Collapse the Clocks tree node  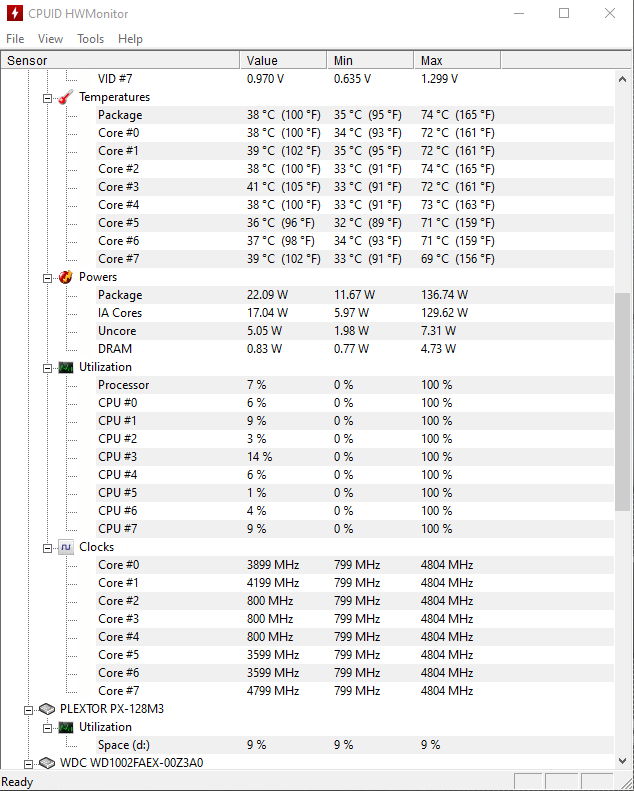[x=47, y=548]
